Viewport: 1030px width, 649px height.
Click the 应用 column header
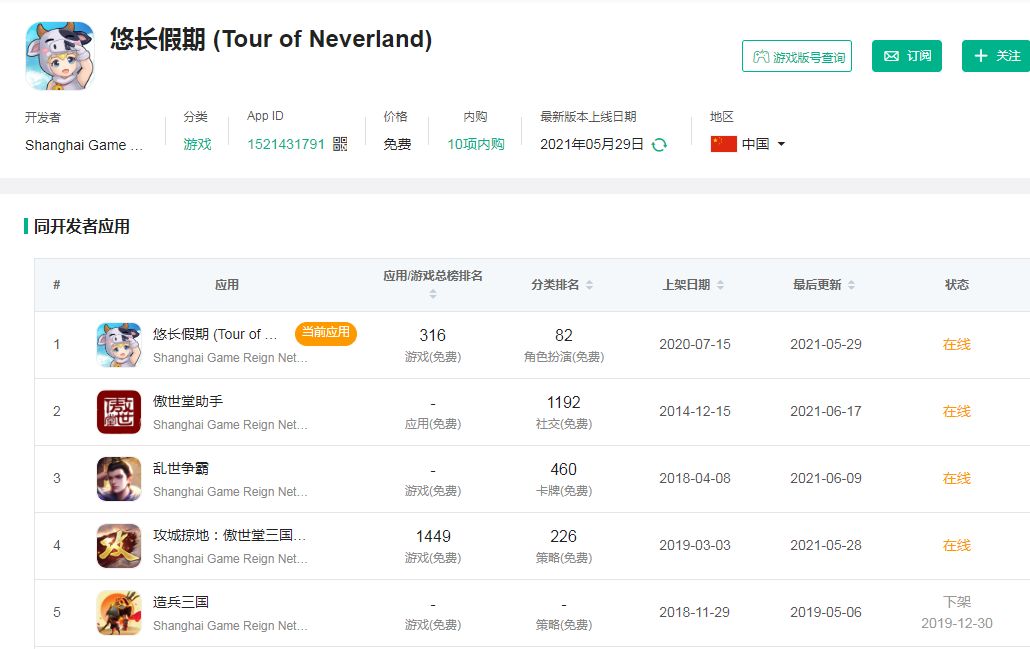pos(227,284)
